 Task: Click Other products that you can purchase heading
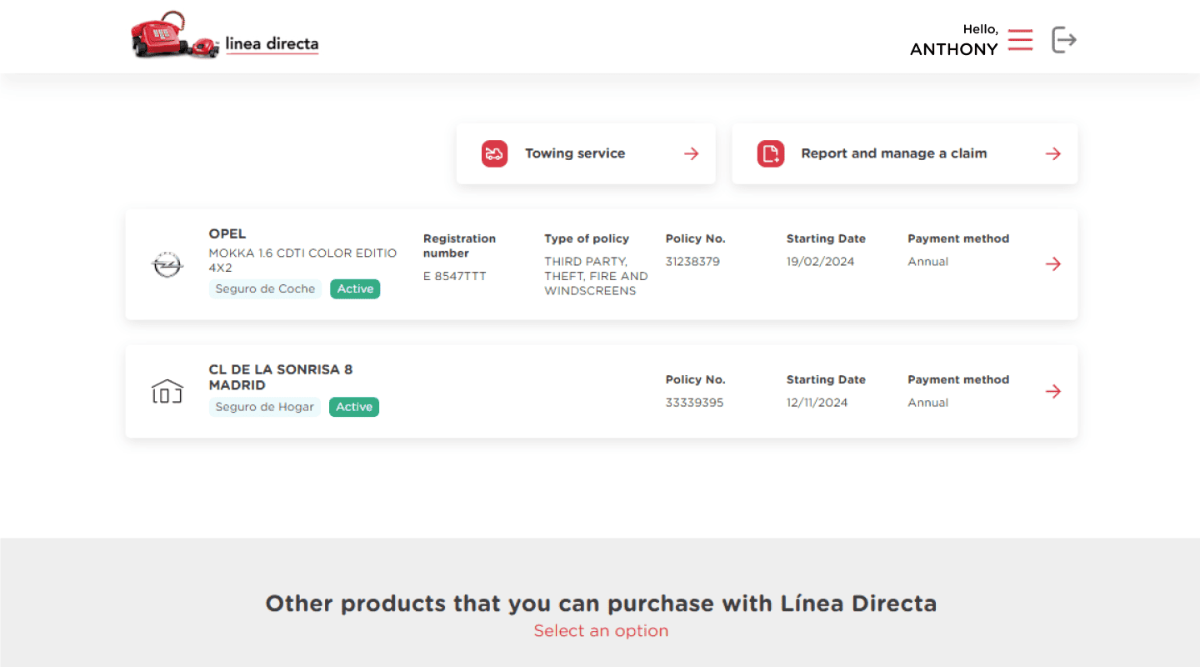601,604
